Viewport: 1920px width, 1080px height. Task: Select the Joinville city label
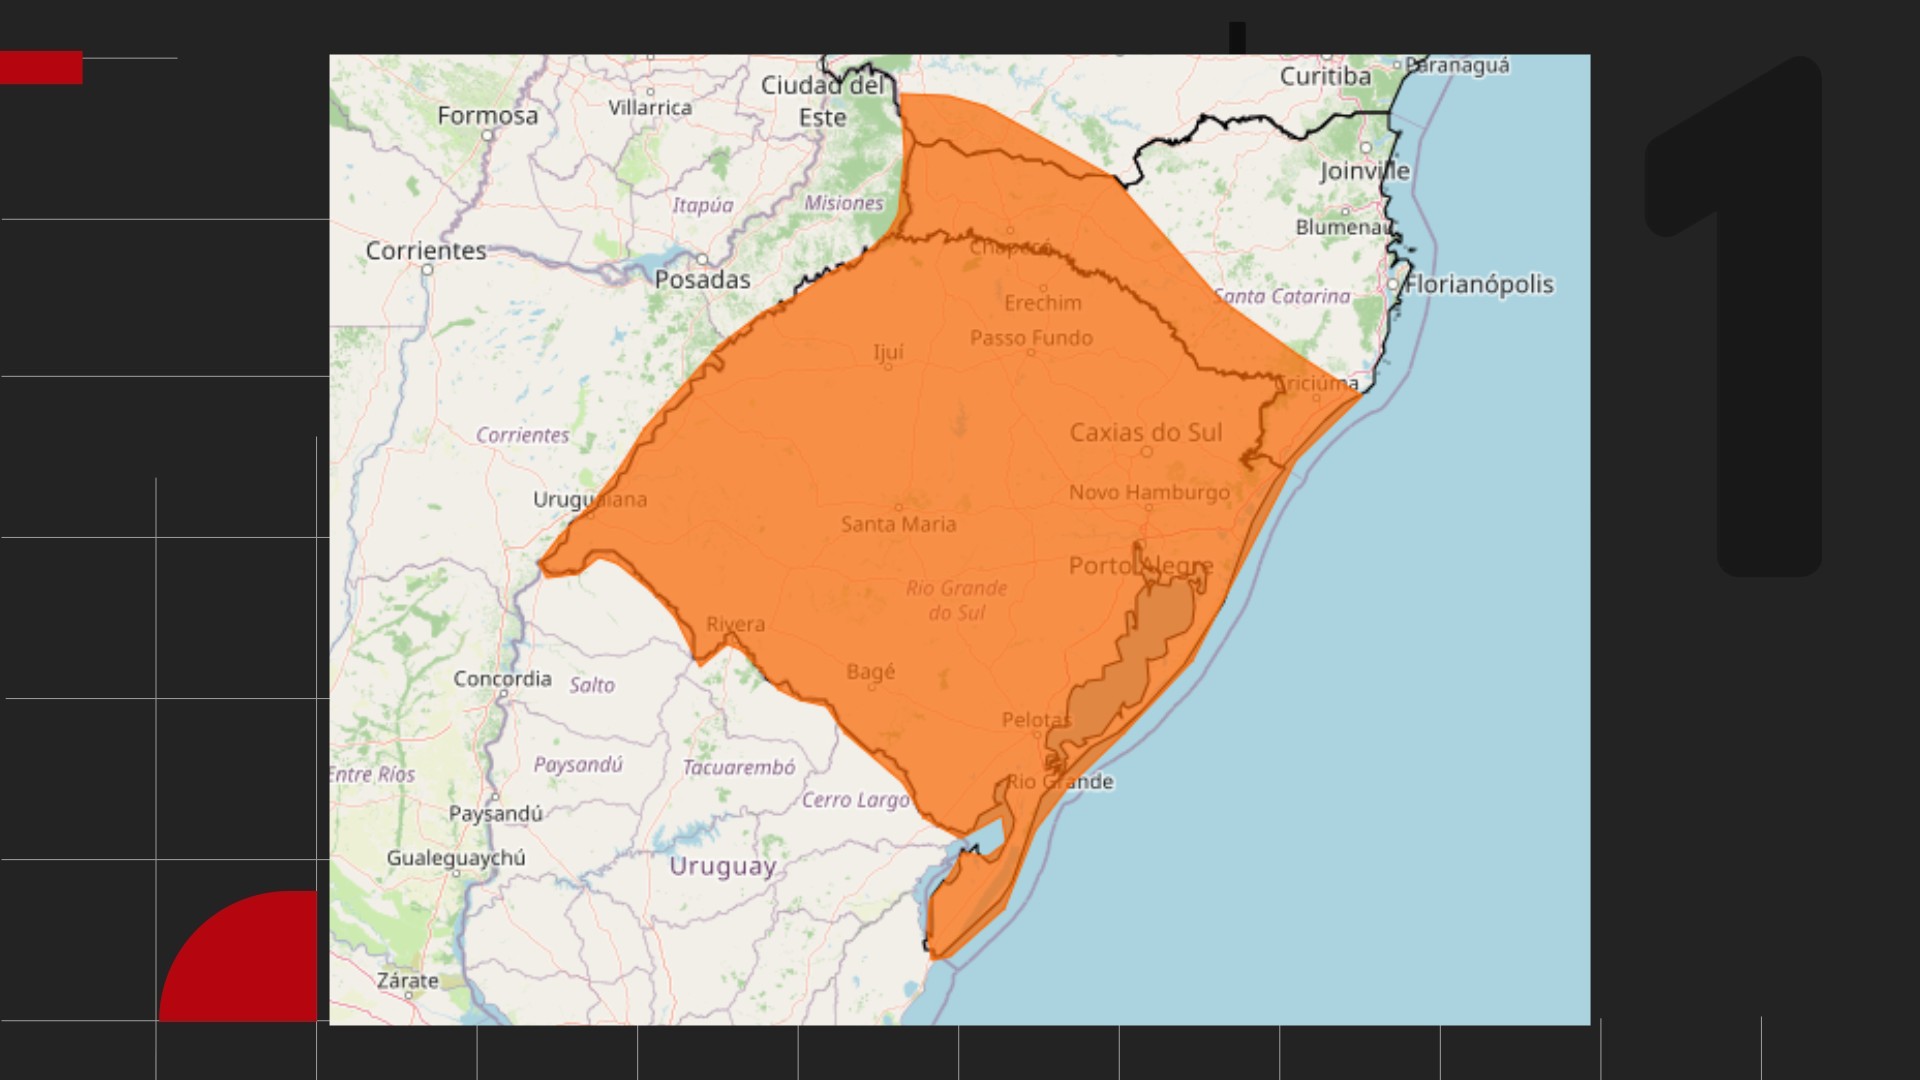tap(1365, 171)
